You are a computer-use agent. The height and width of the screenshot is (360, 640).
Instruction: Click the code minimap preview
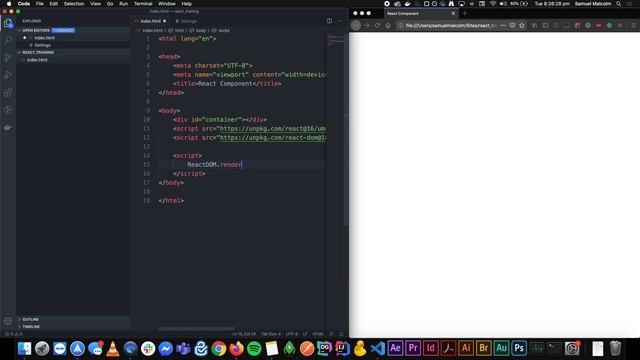336,40
